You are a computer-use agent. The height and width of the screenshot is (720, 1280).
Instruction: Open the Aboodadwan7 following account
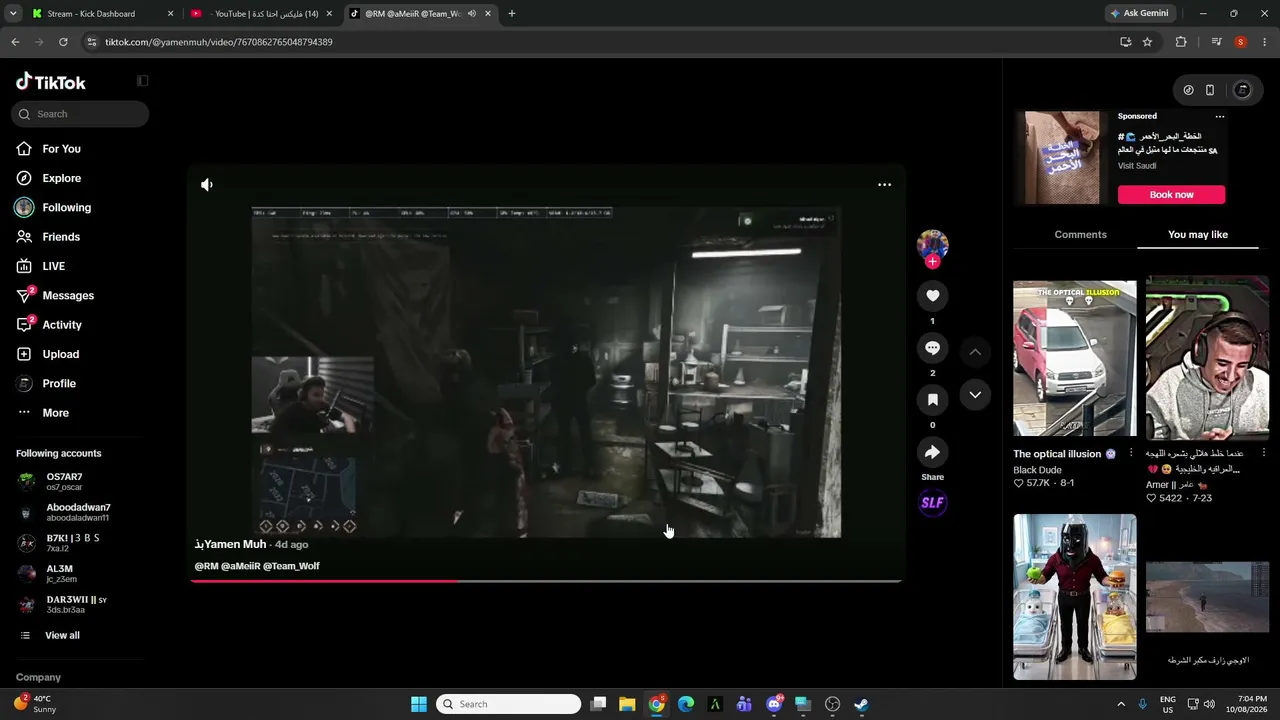[x=80, y=512]
